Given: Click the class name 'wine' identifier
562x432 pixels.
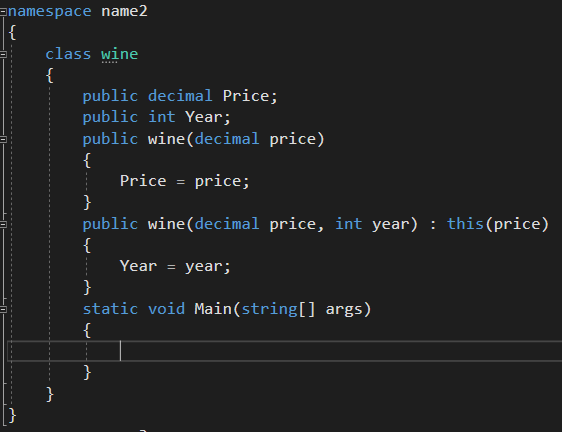Looking at the screenshot, I should (119, 54).
